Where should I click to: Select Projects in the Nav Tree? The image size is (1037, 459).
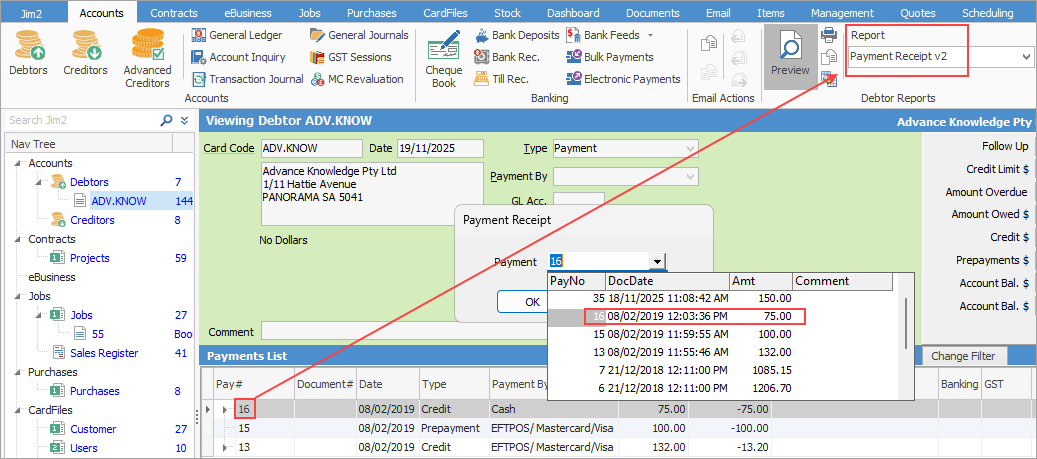[x=90, y=258]
